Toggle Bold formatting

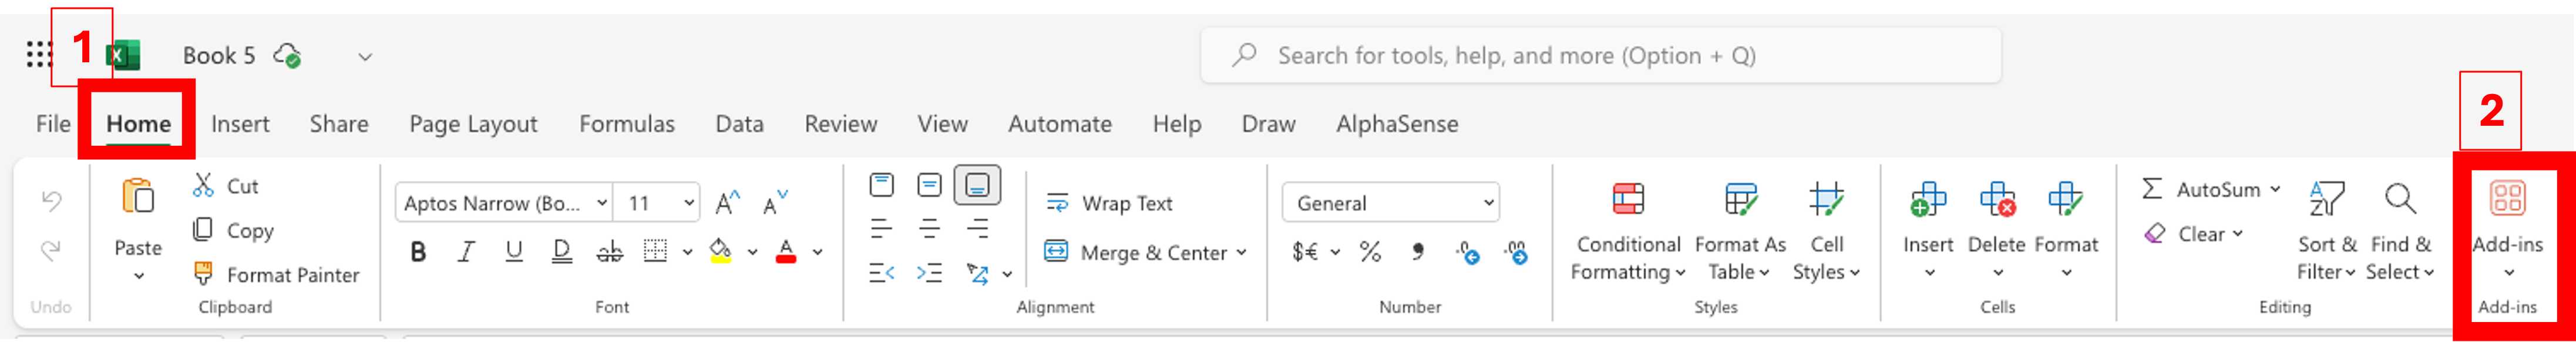pyautogui.click(x=418, y=252)
